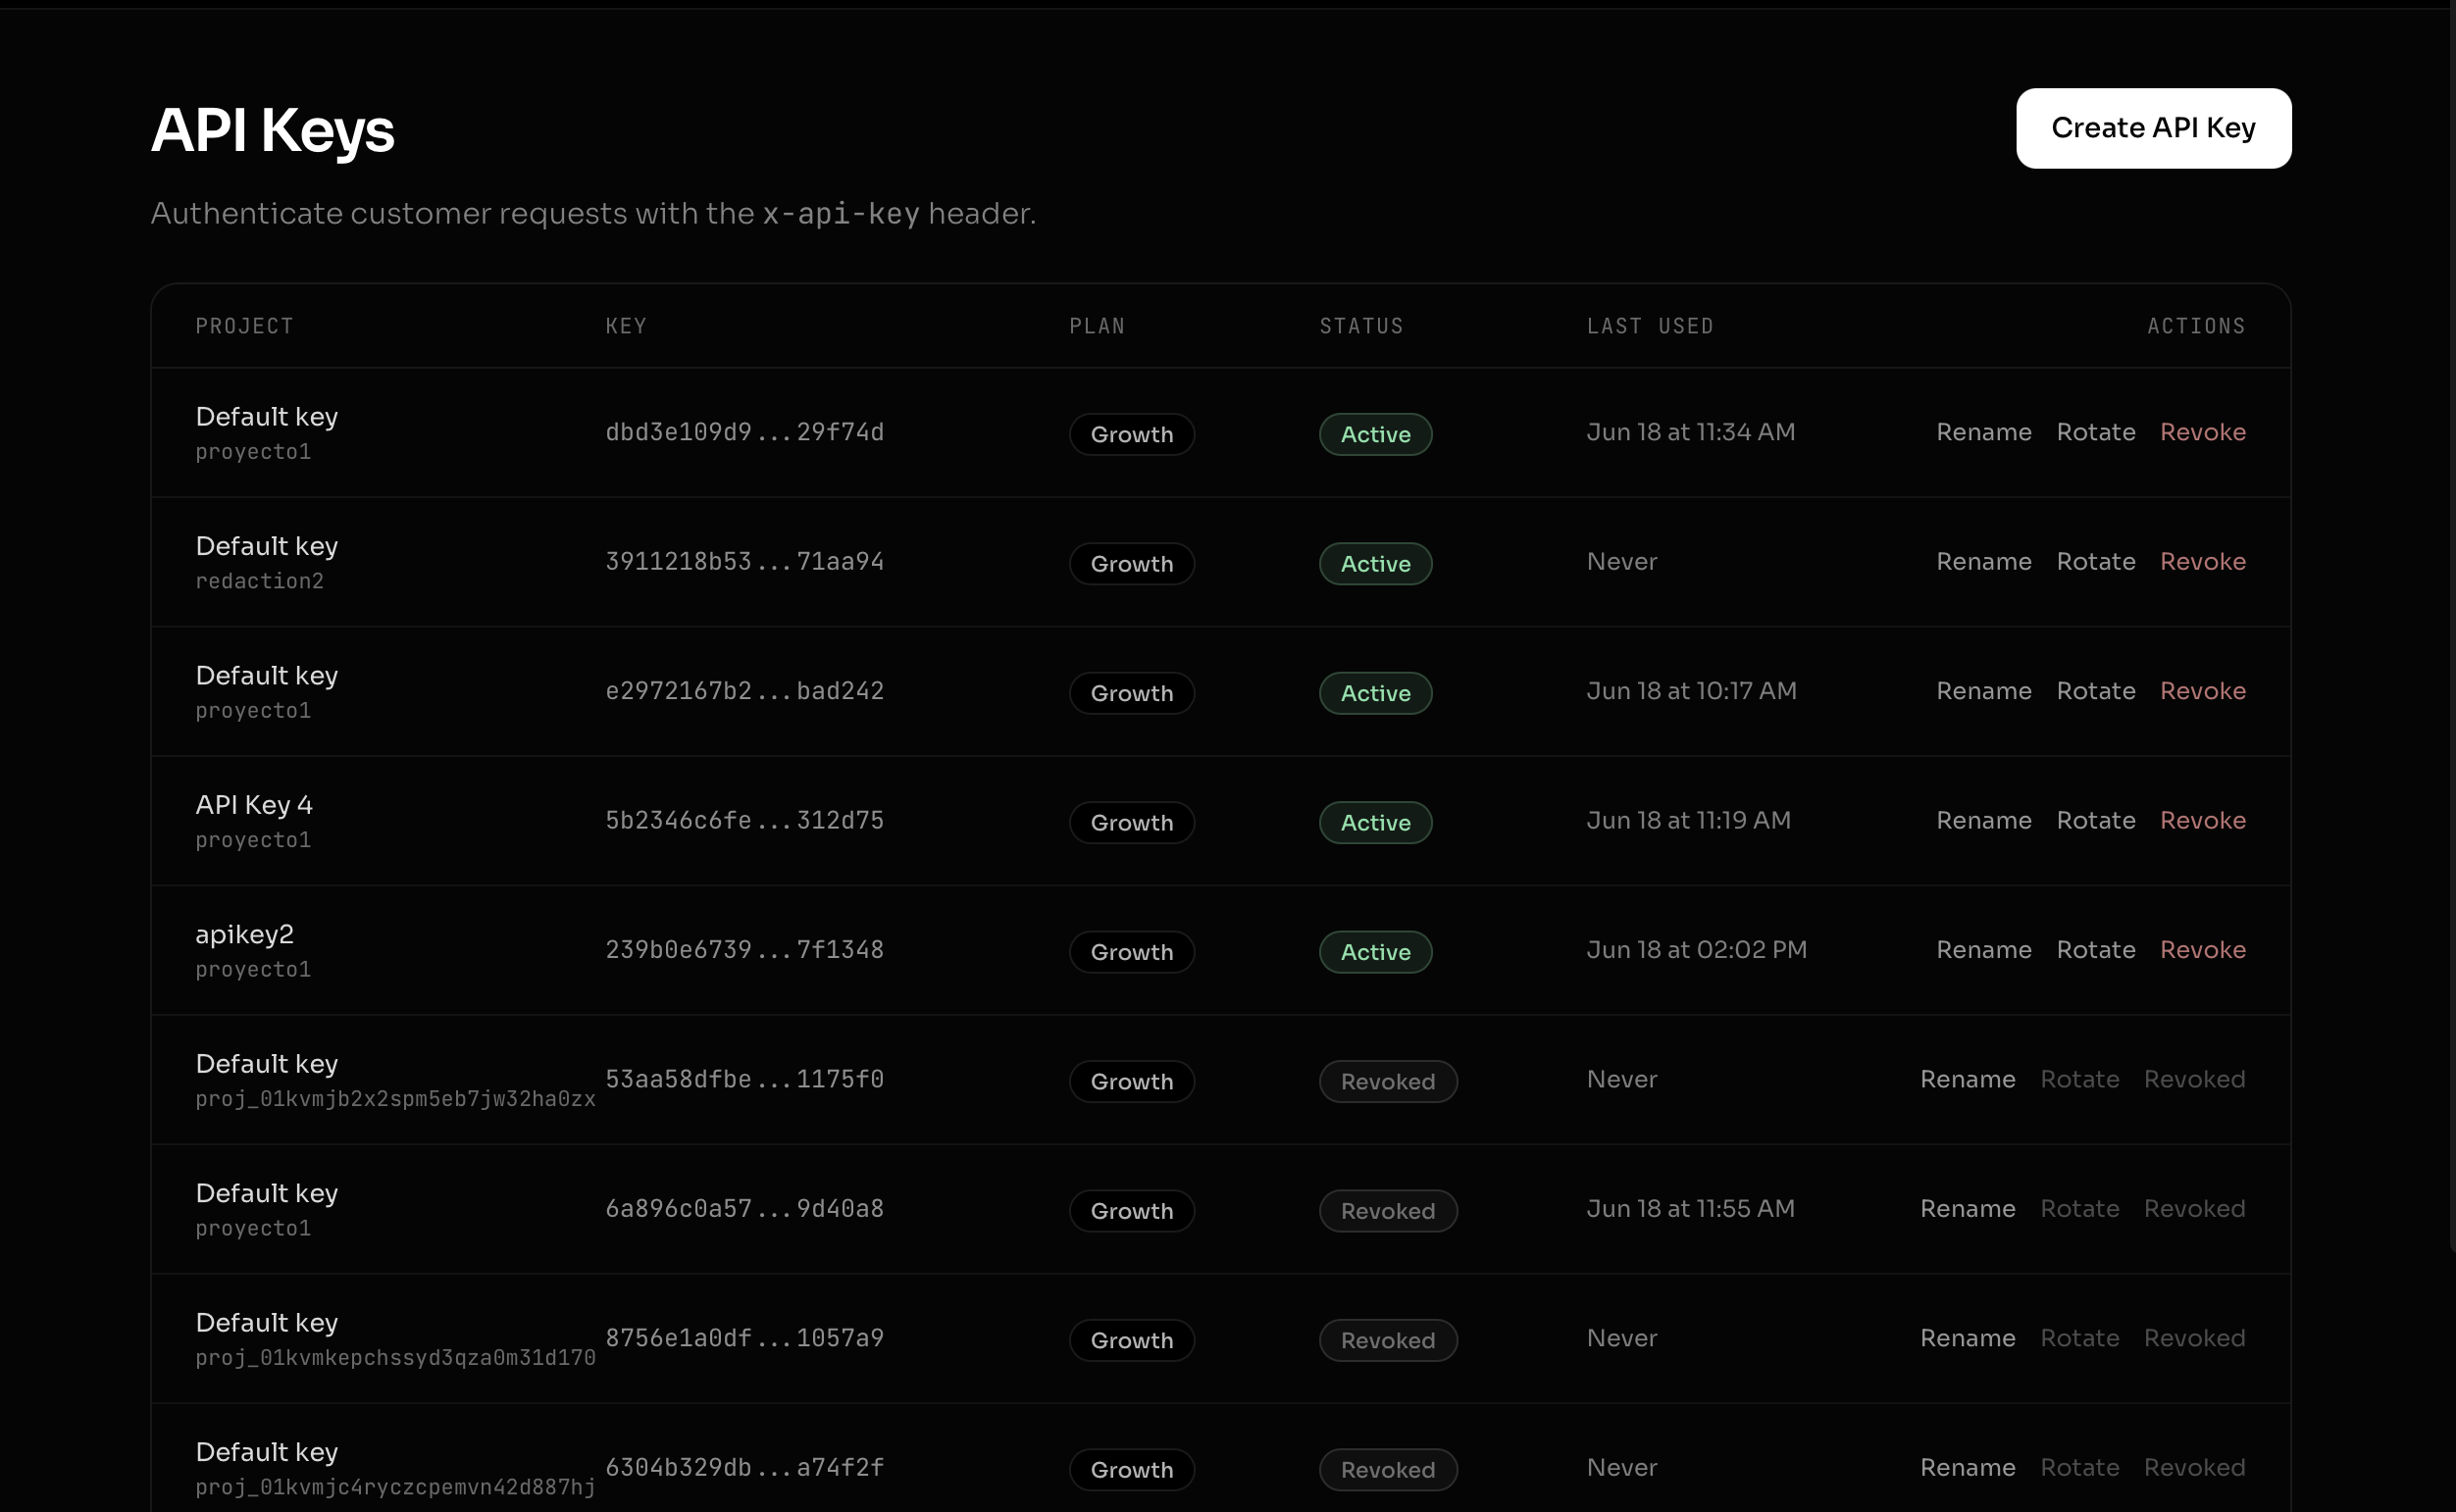Image resolution: width=2456 pixels, height=1512 pixels.
Task: Rename the apikey2 key
Action: [x=1983, y=949]
